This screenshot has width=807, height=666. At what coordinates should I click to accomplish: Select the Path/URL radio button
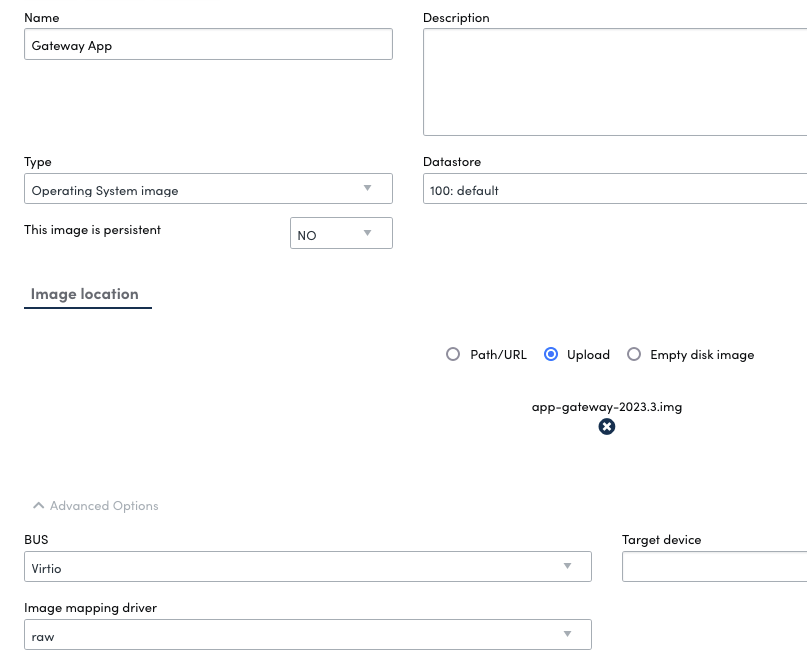point(453,355)
